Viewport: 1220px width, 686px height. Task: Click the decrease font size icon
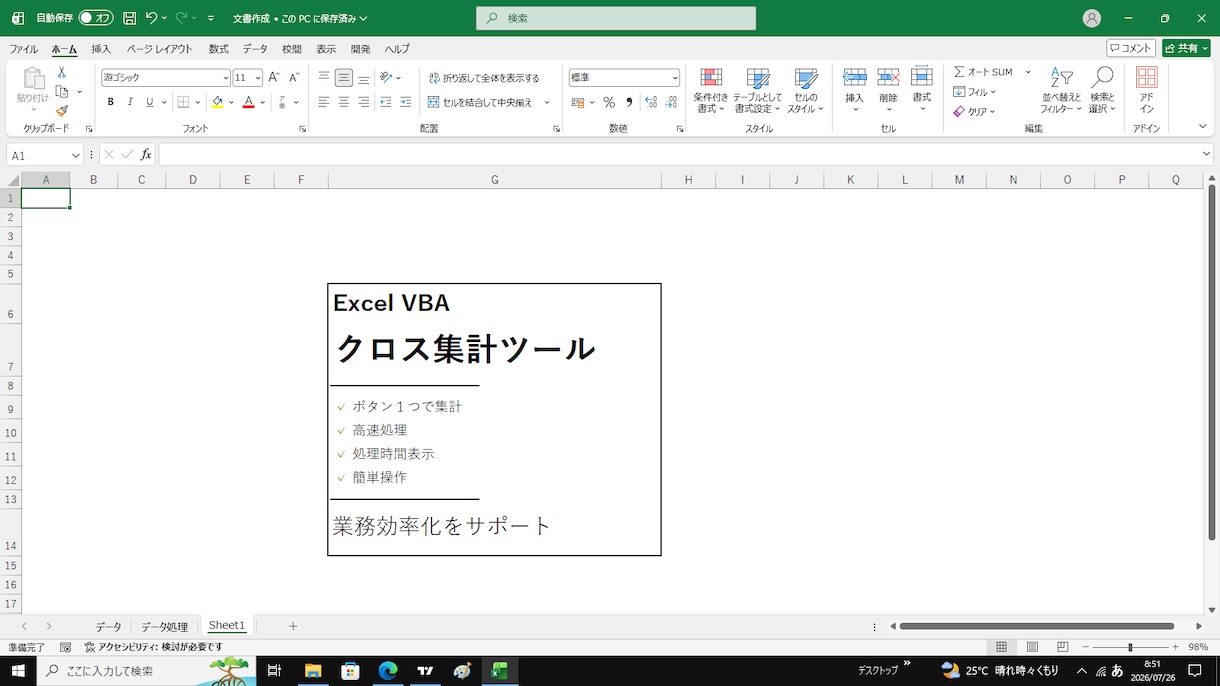click(294, 77)
